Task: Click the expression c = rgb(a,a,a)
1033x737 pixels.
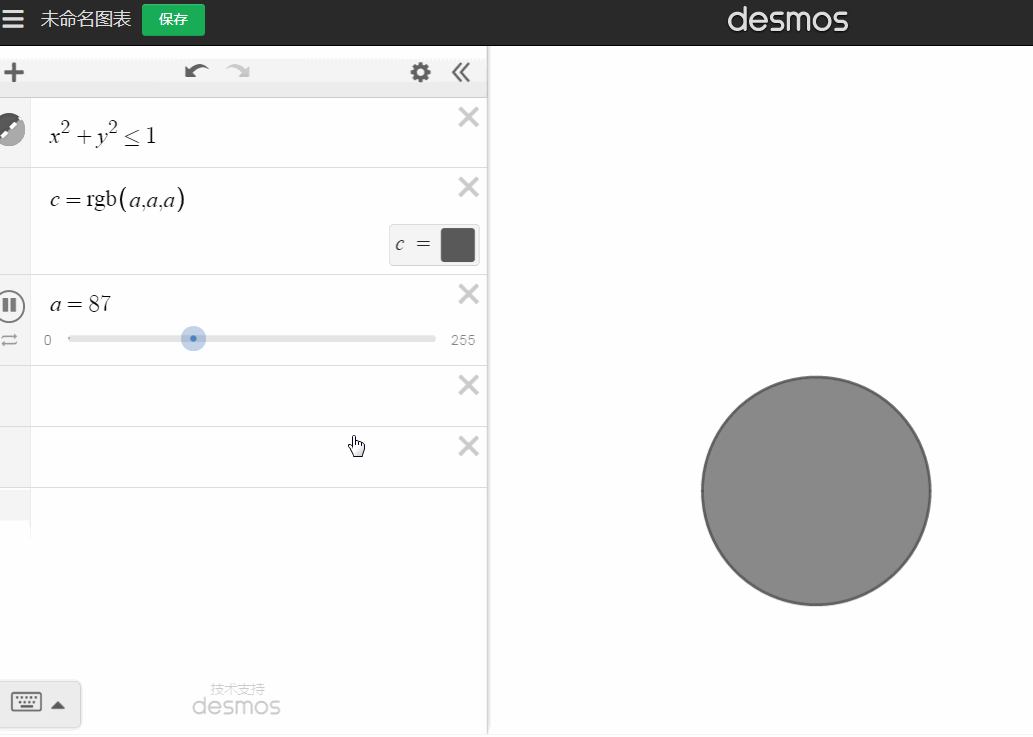Action: pyautogui.click(x=117, y=199)
